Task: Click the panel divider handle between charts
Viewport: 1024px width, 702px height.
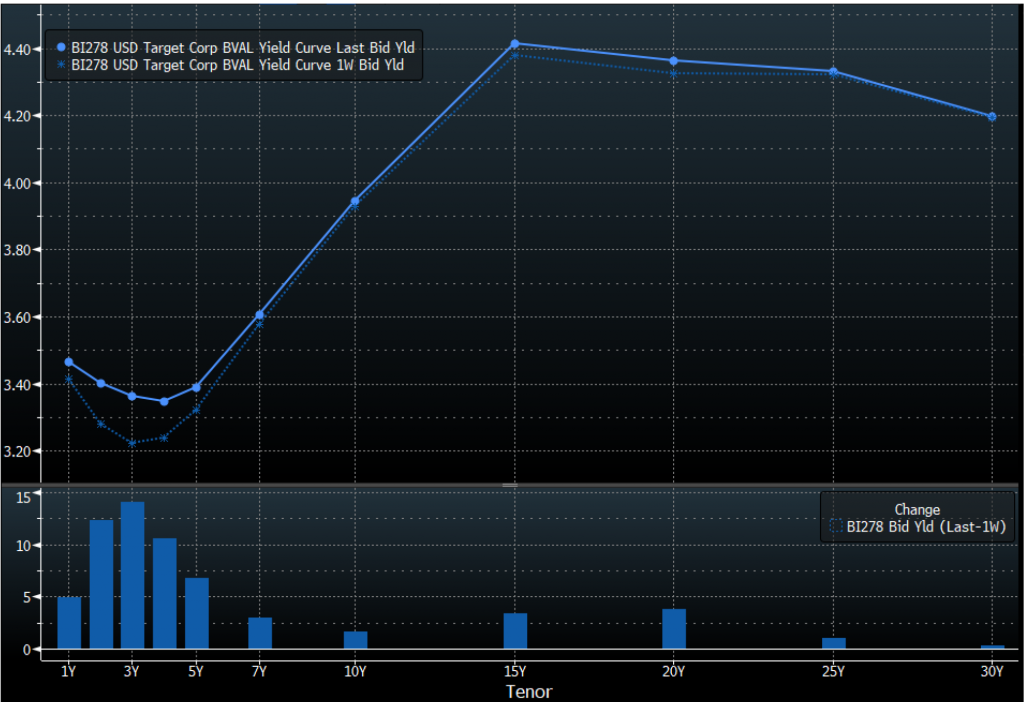Action: tap(510, 485)
